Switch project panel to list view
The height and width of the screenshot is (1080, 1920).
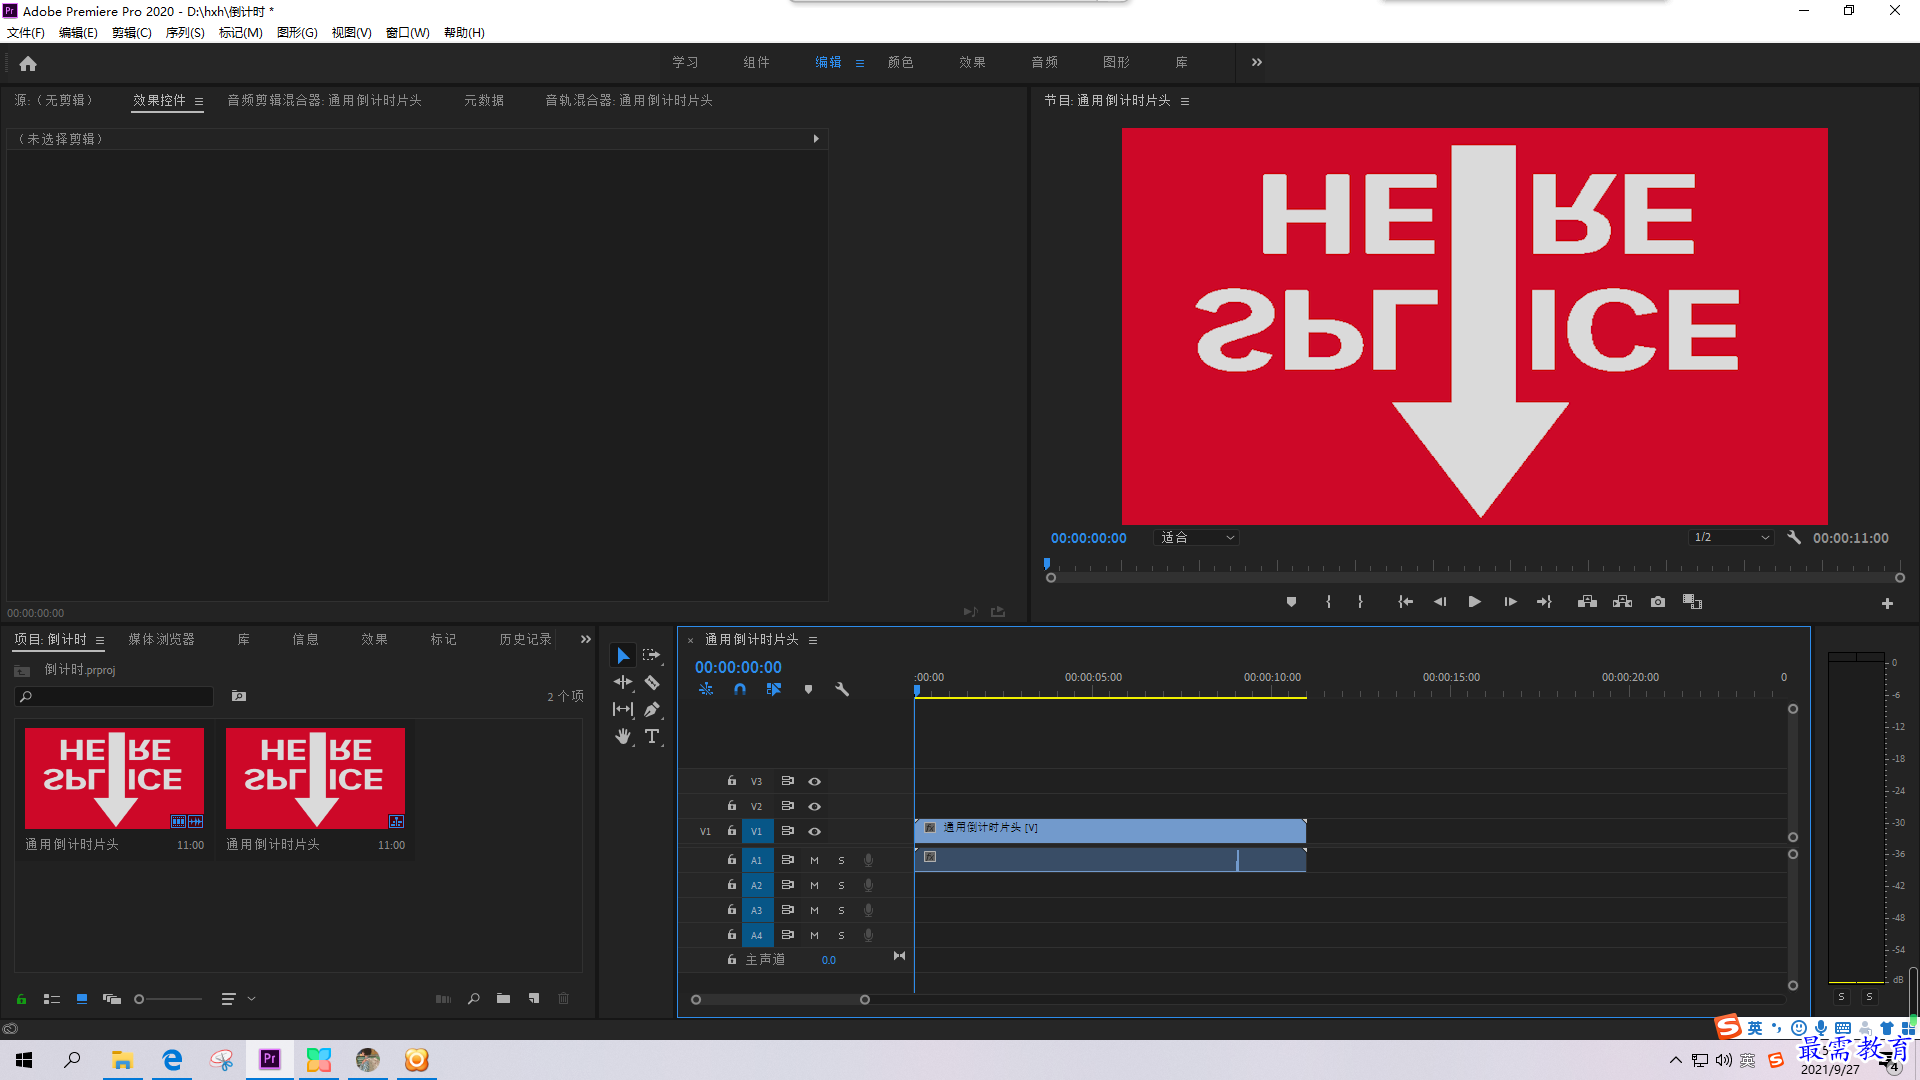52,998
